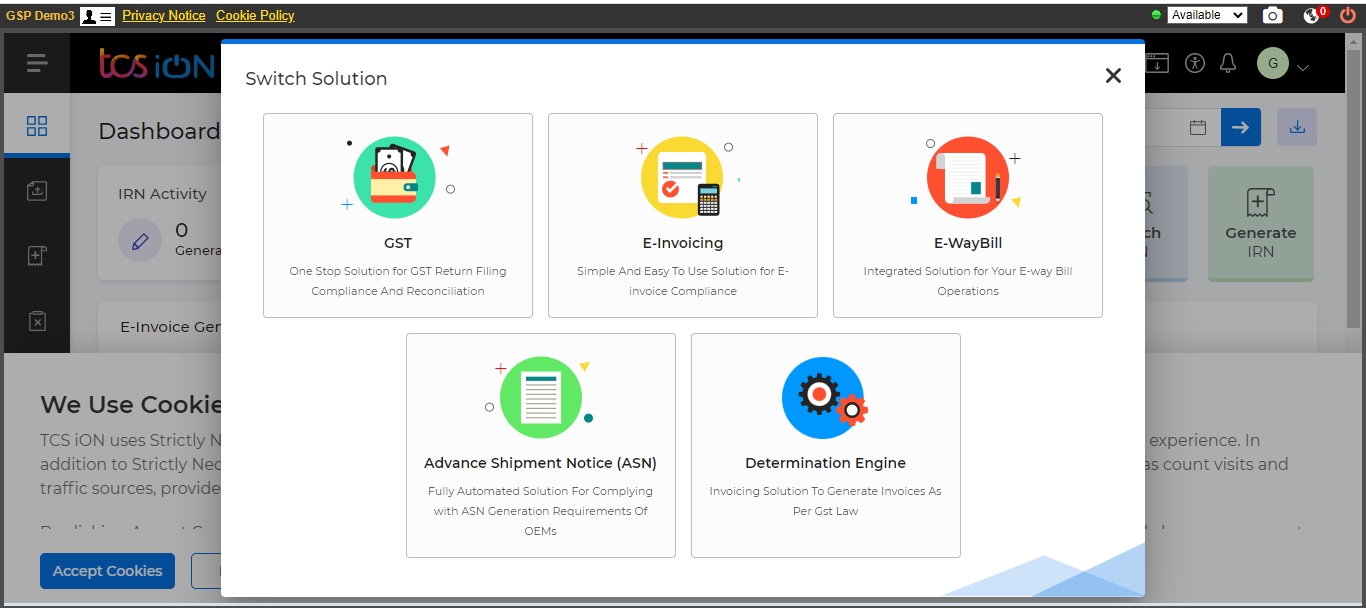Click the pencil icon in IRN Activity
The image size is (1366, 608).
pyautogui.click(x=140, y=241)
